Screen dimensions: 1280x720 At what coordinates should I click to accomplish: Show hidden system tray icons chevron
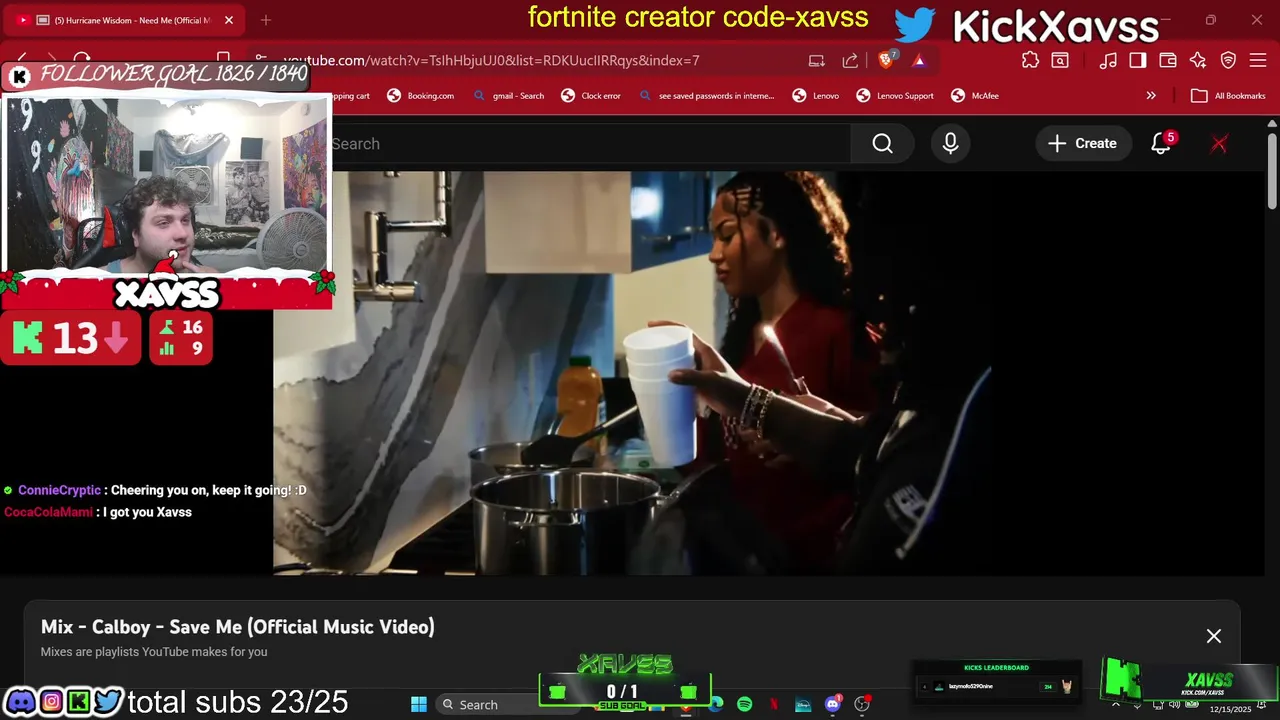(1116, 704)
